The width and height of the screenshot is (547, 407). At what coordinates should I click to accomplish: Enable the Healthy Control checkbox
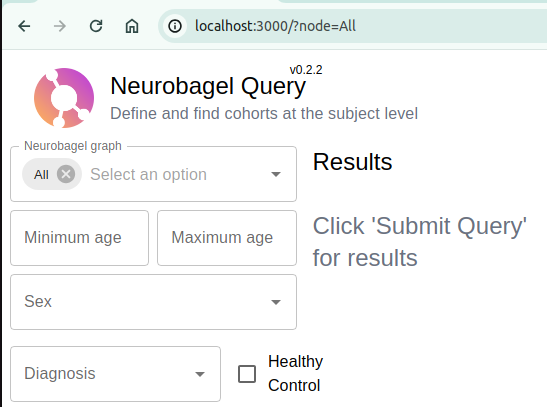[247, 374]
